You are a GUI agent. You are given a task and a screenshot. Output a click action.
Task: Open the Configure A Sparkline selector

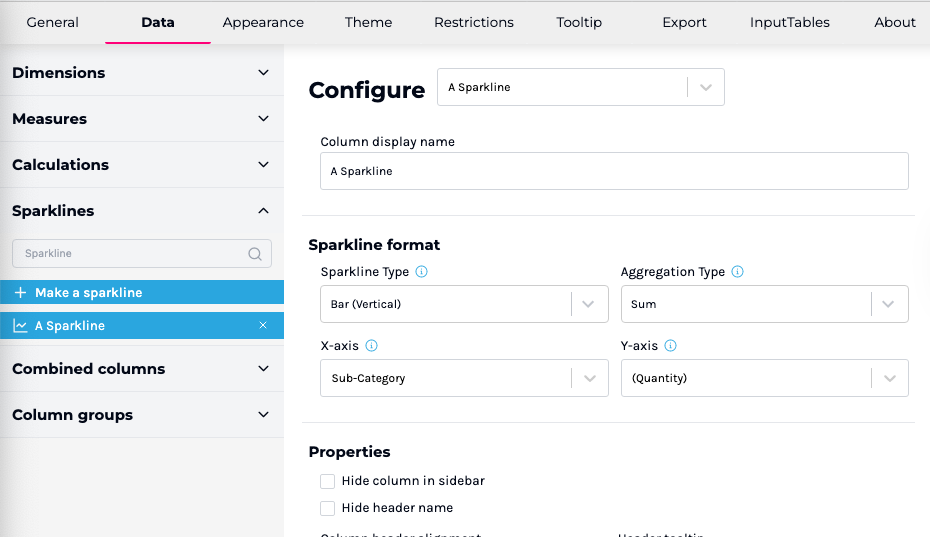coord(580,88)
